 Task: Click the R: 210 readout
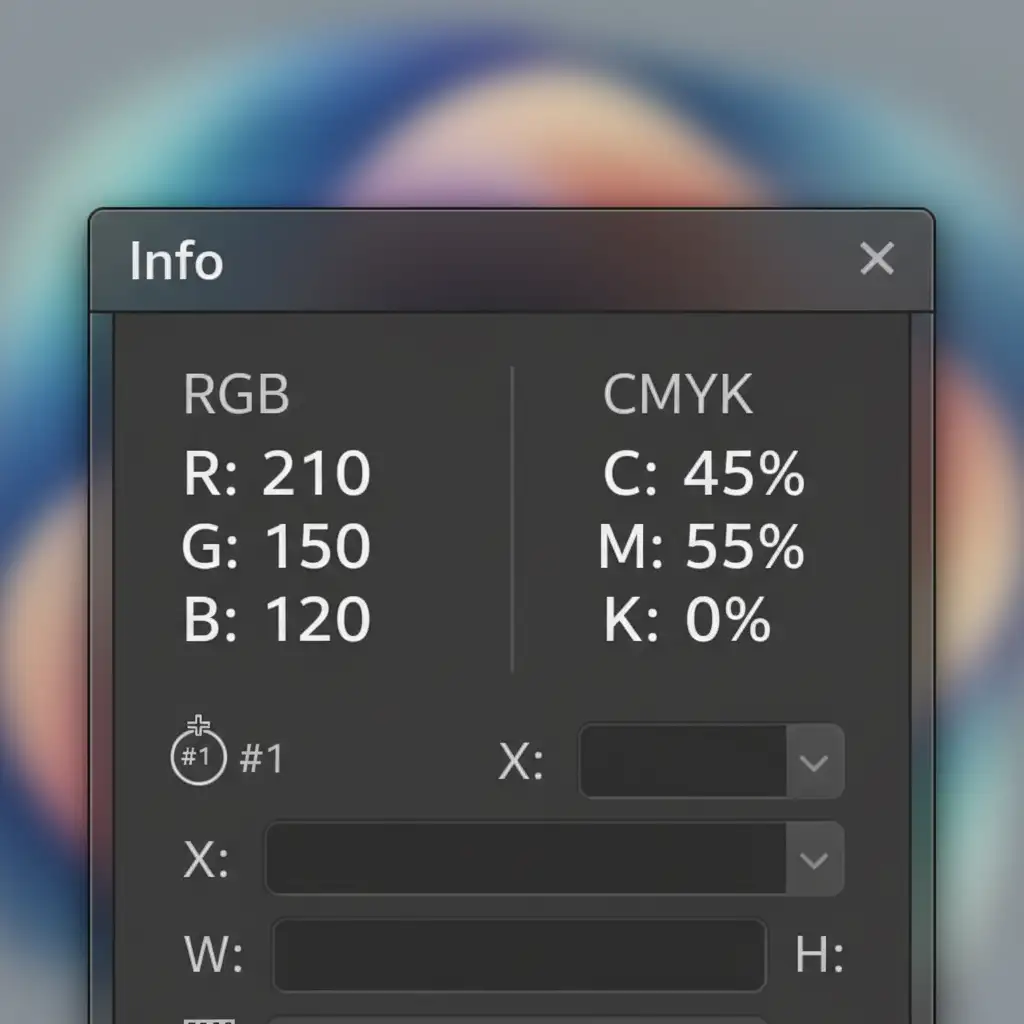coord(277,474)
